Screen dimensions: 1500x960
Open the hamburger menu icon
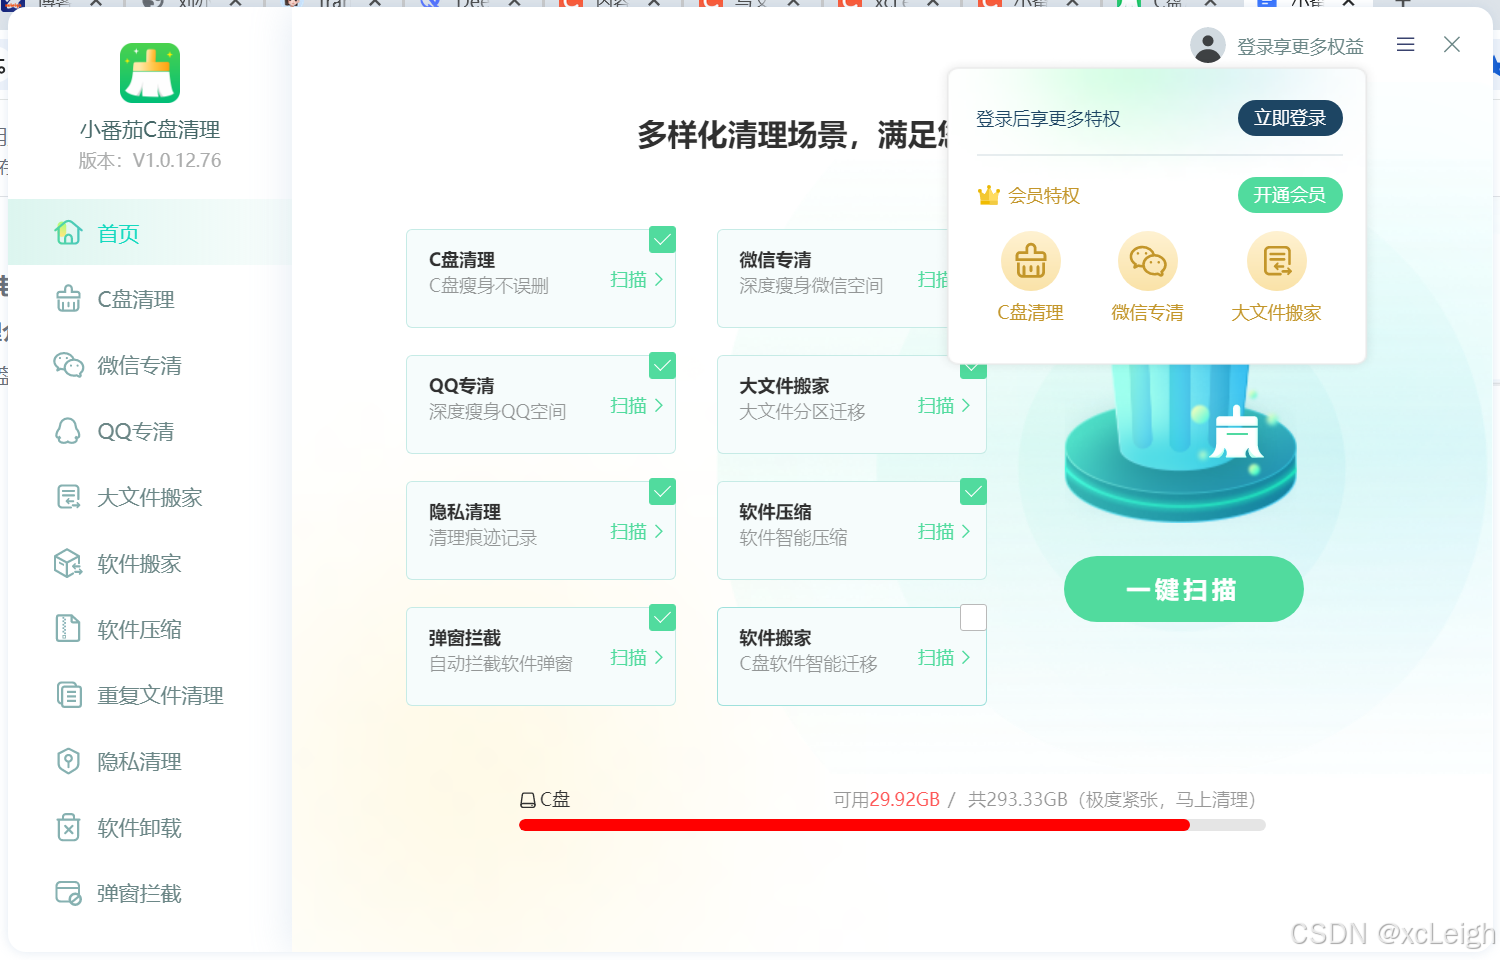click(1405, 44)
